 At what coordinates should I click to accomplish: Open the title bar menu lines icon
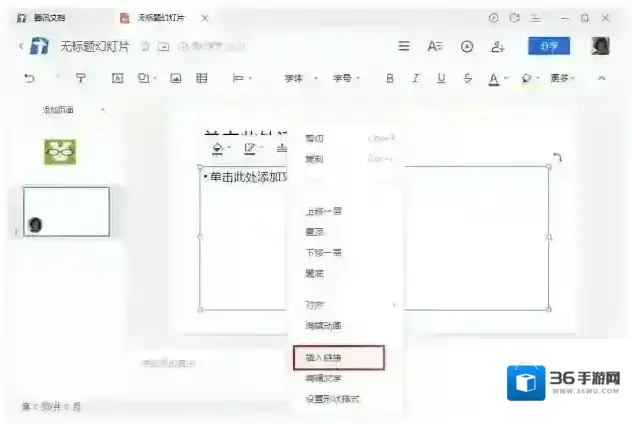tap(535, 18)
